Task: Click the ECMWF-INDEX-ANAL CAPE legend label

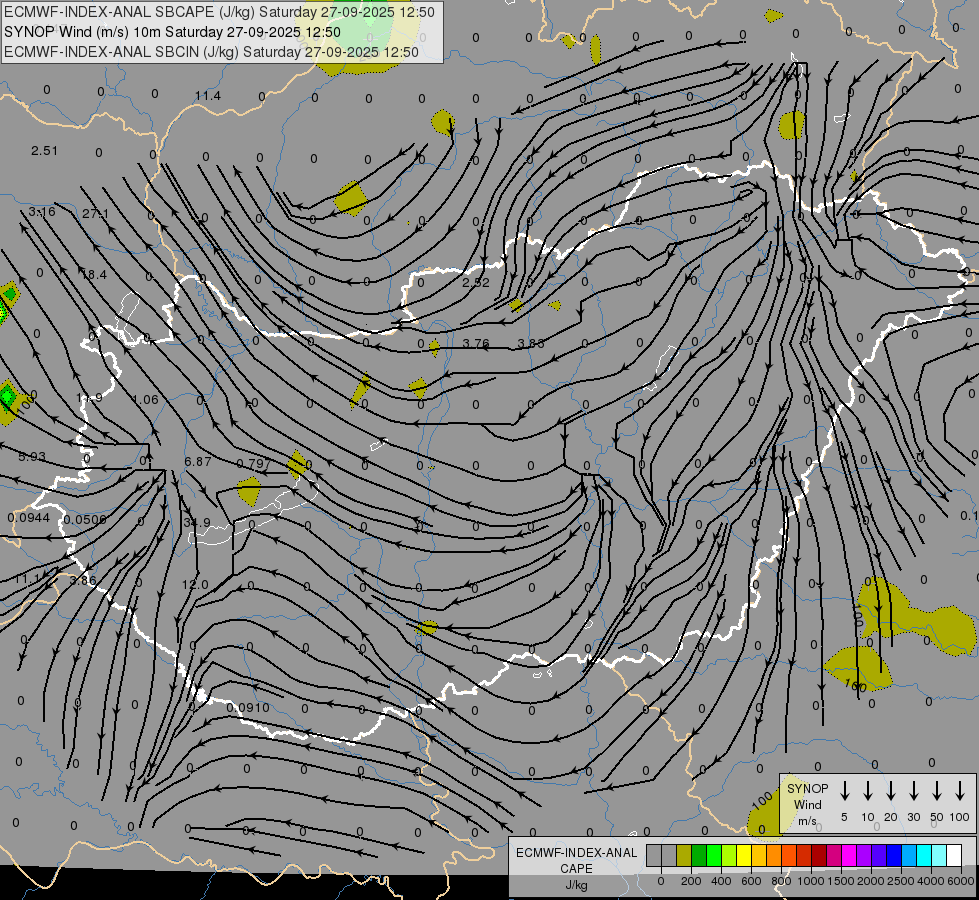Action: [576, 868]
